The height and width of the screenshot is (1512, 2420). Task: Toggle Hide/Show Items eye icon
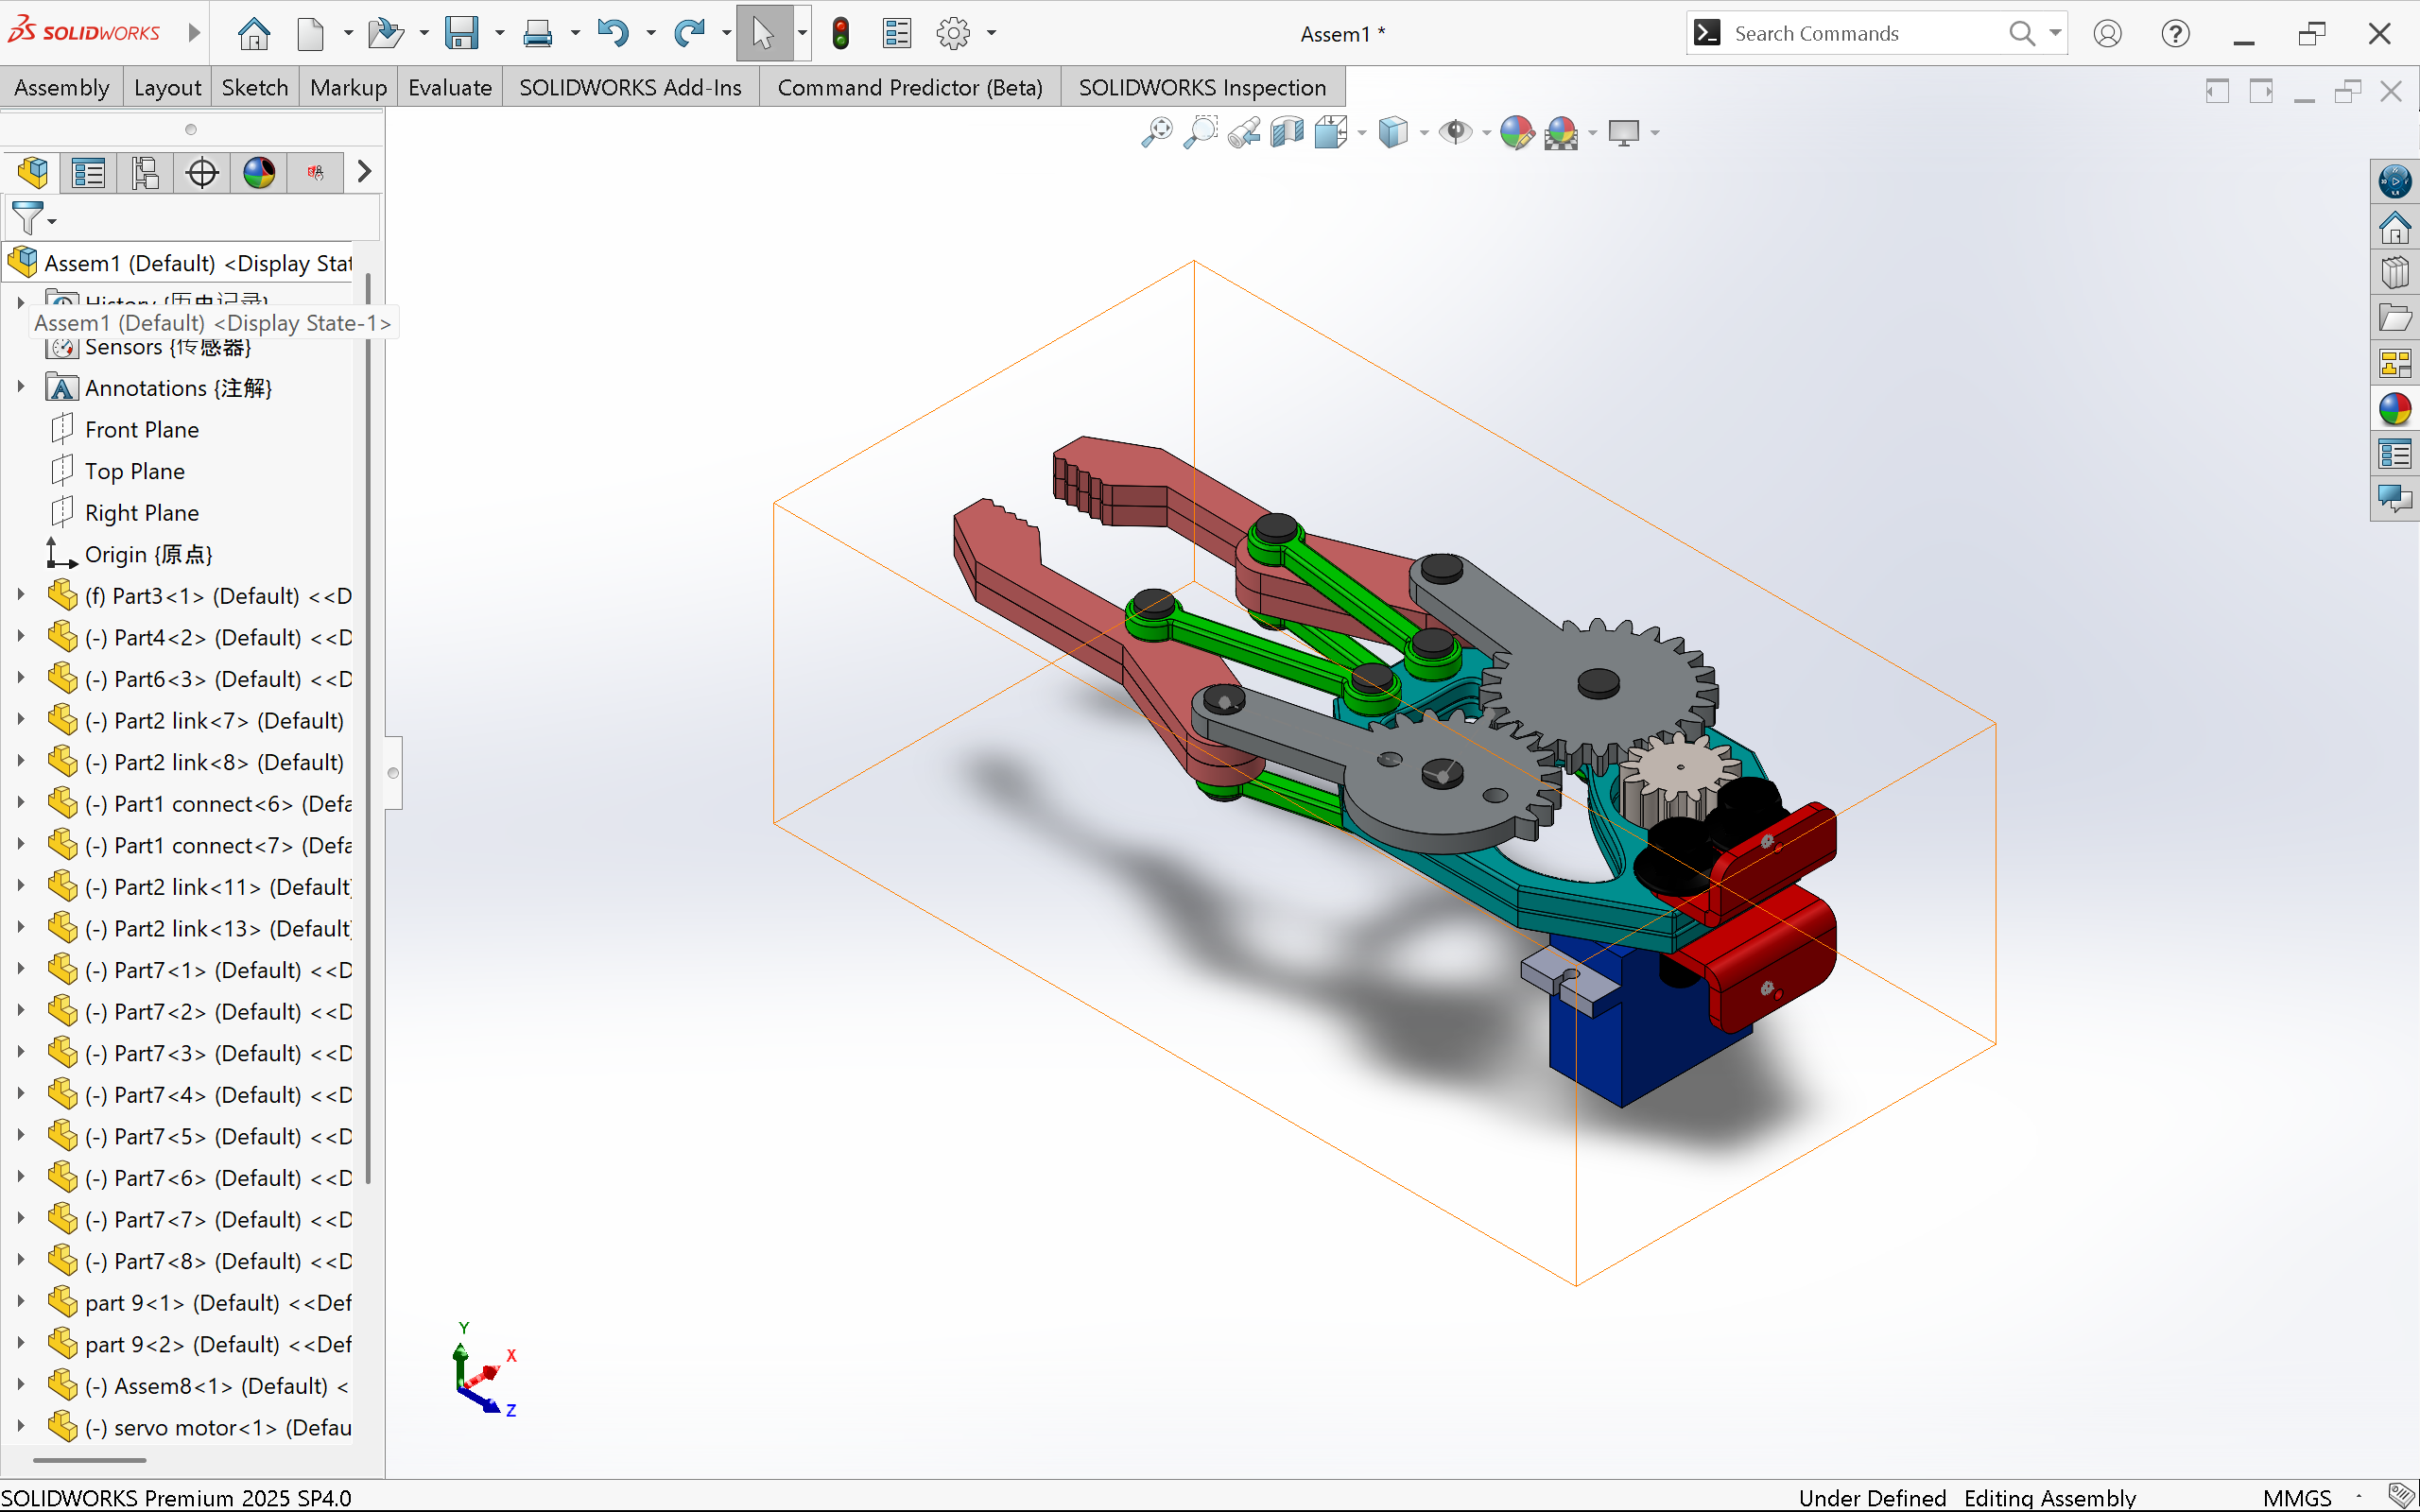pos(1455,132)
